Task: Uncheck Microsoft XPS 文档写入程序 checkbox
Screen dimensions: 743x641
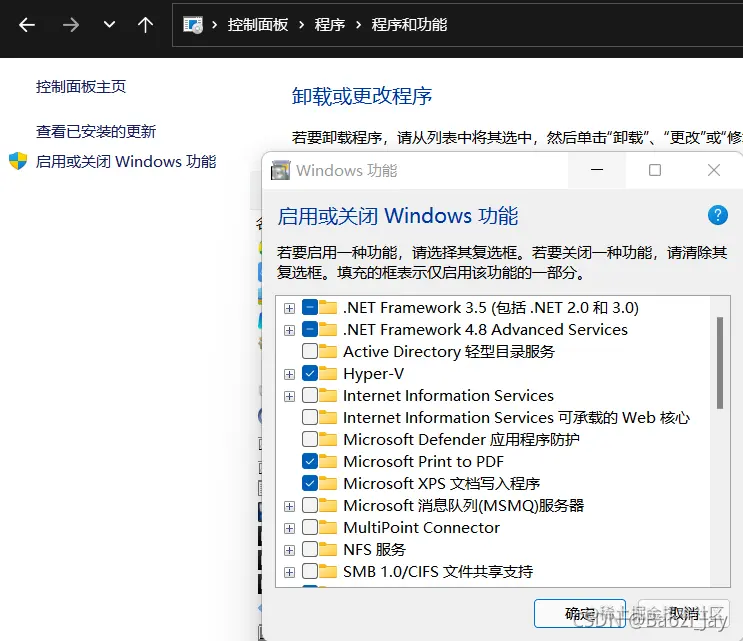Action: click(x=310, y=483)
